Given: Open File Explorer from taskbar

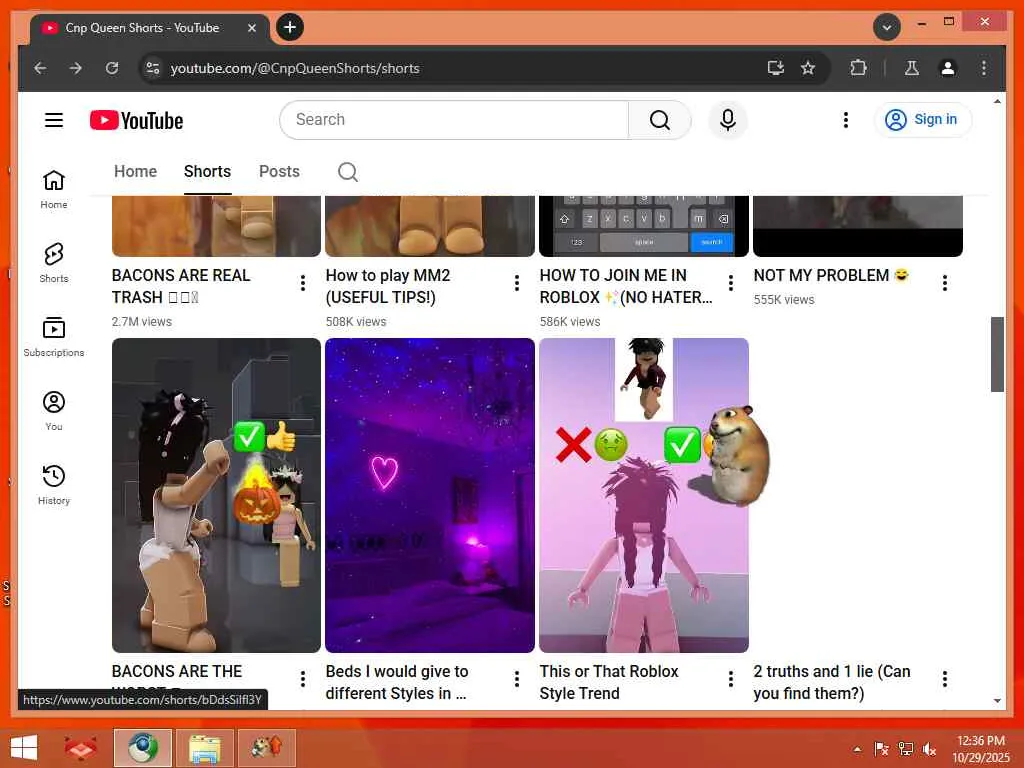Looking at the screenshot, I should tap(204, 747).
